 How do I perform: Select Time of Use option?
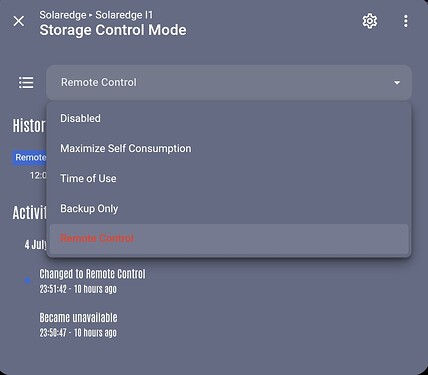click(x=229, y=178)
